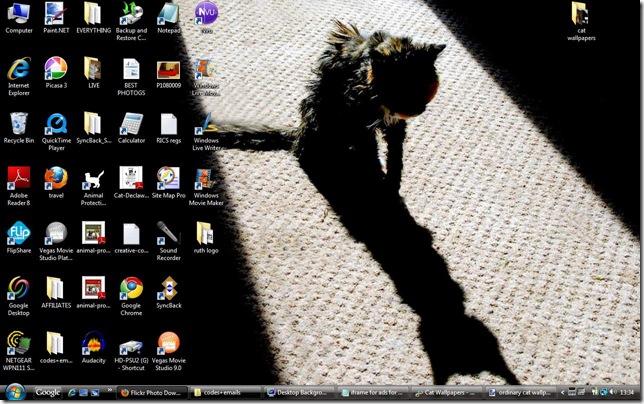Launch Windows Live Writer
The height and width of the screenshot is (404, 644).
pyautogui.click(x=206, y=131)
